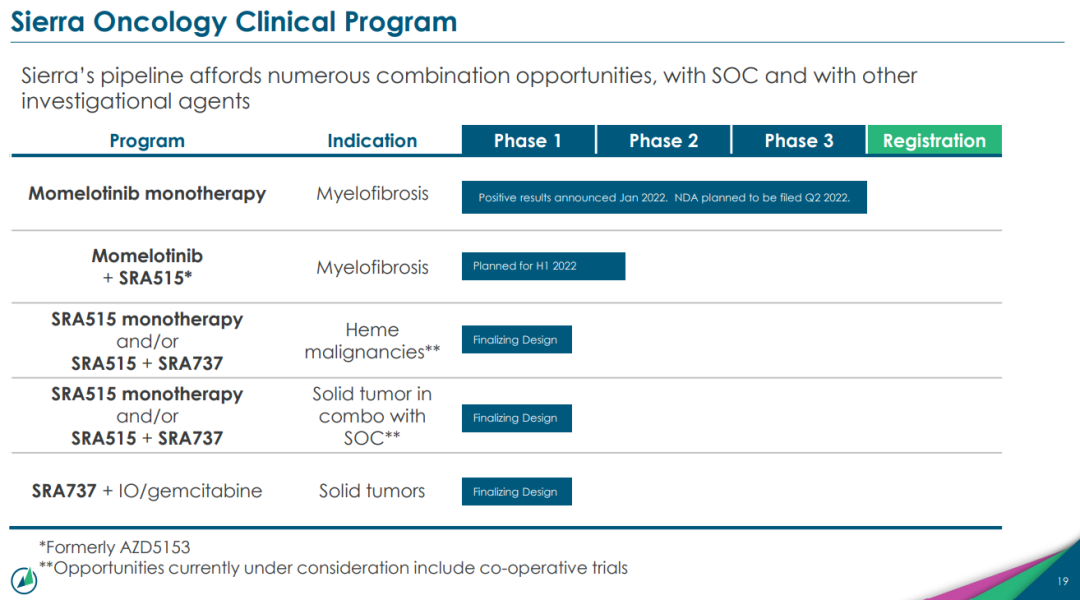The height and width of the screenshot is (600, 1080).
Task: Click the Sierra Oncology logo icon
Action: [x=24, y=579]
